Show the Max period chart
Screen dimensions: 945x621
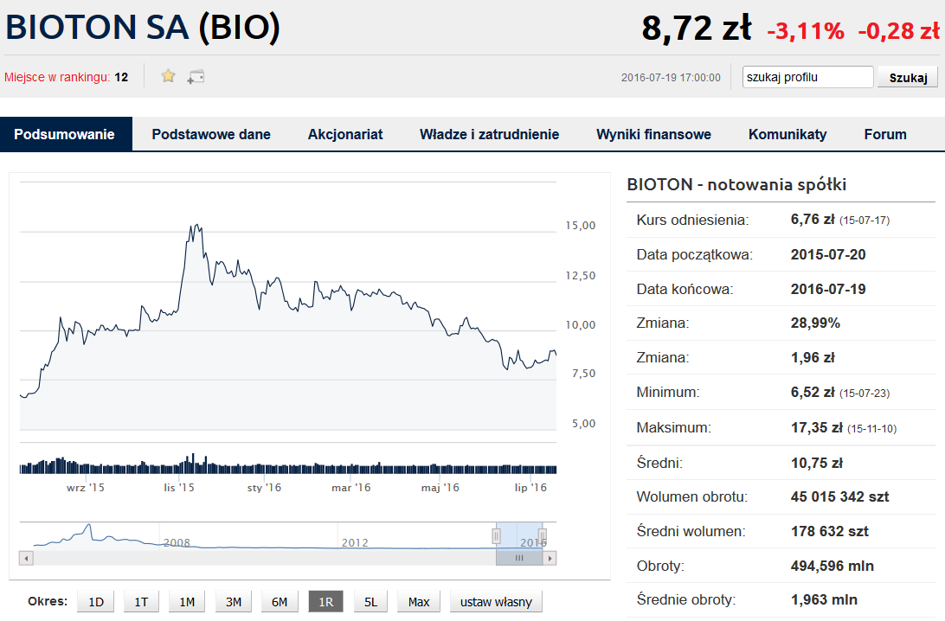point(418,602)
